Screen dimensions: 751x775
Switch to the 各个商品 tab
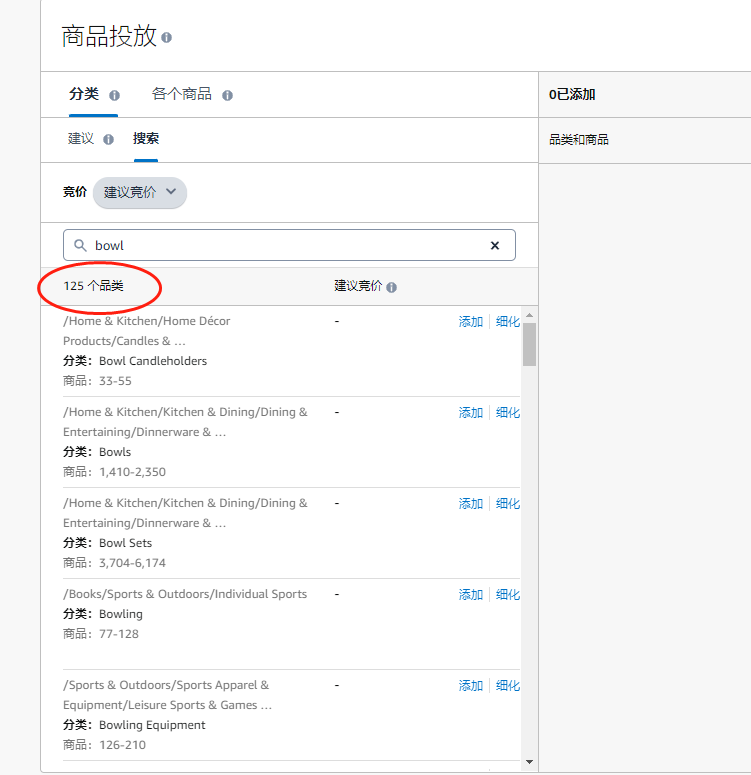tap(182, 94)
